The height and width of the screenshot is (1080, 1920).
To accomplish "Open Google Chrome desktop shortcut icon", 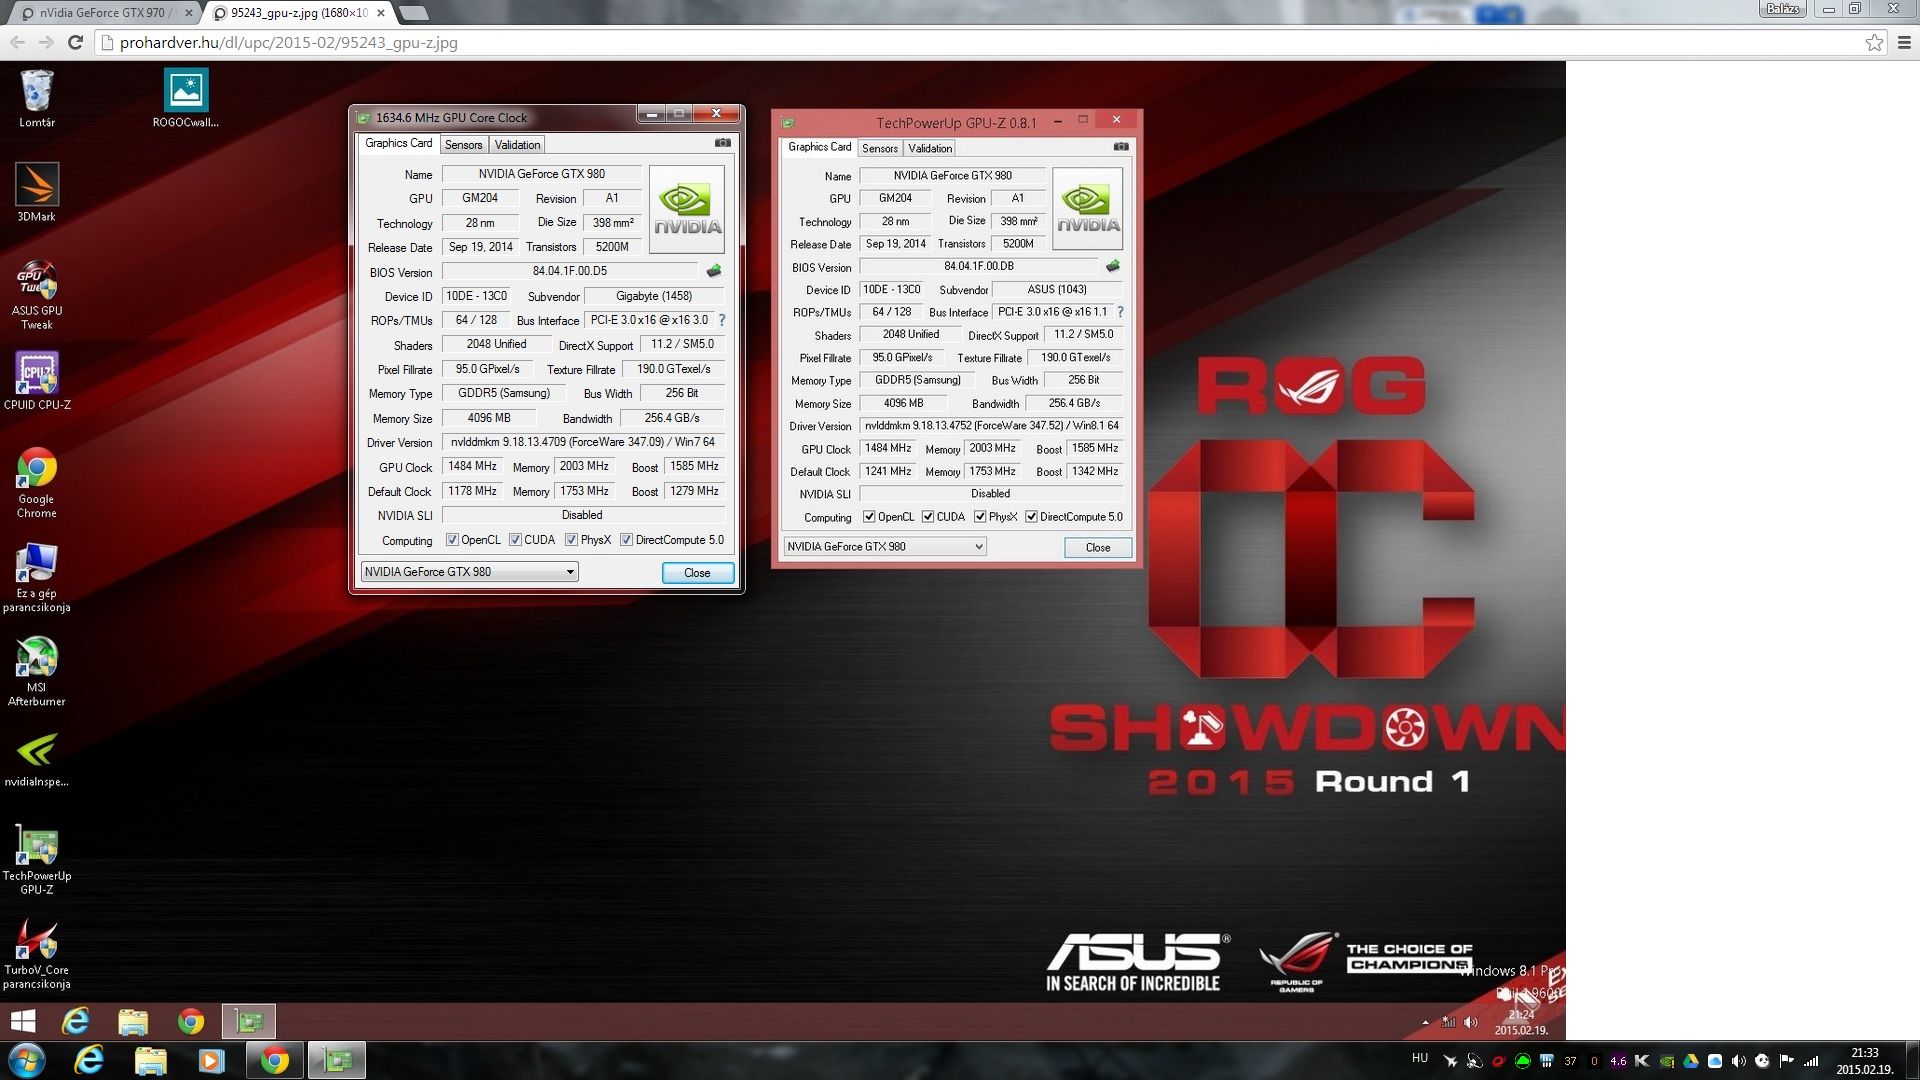I will [x=37, y=482].
